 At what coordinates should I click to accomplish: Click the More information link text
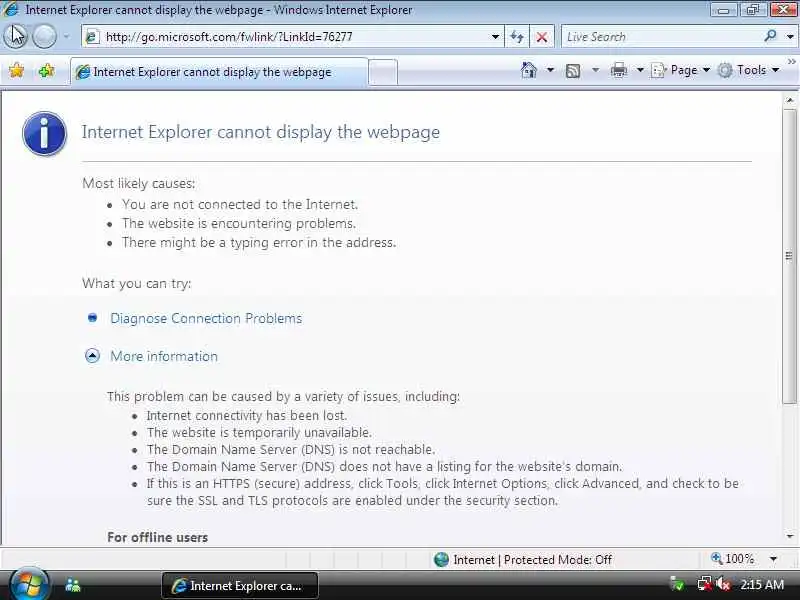pos(164,356)
